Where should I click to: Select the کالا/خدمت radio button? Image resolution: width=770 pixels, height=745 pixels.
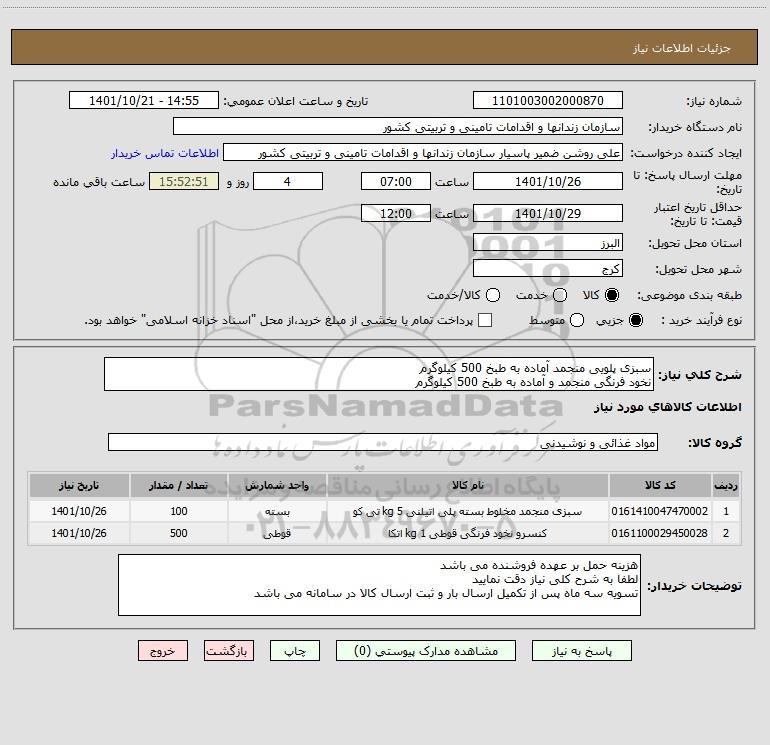tap(493, 295)
